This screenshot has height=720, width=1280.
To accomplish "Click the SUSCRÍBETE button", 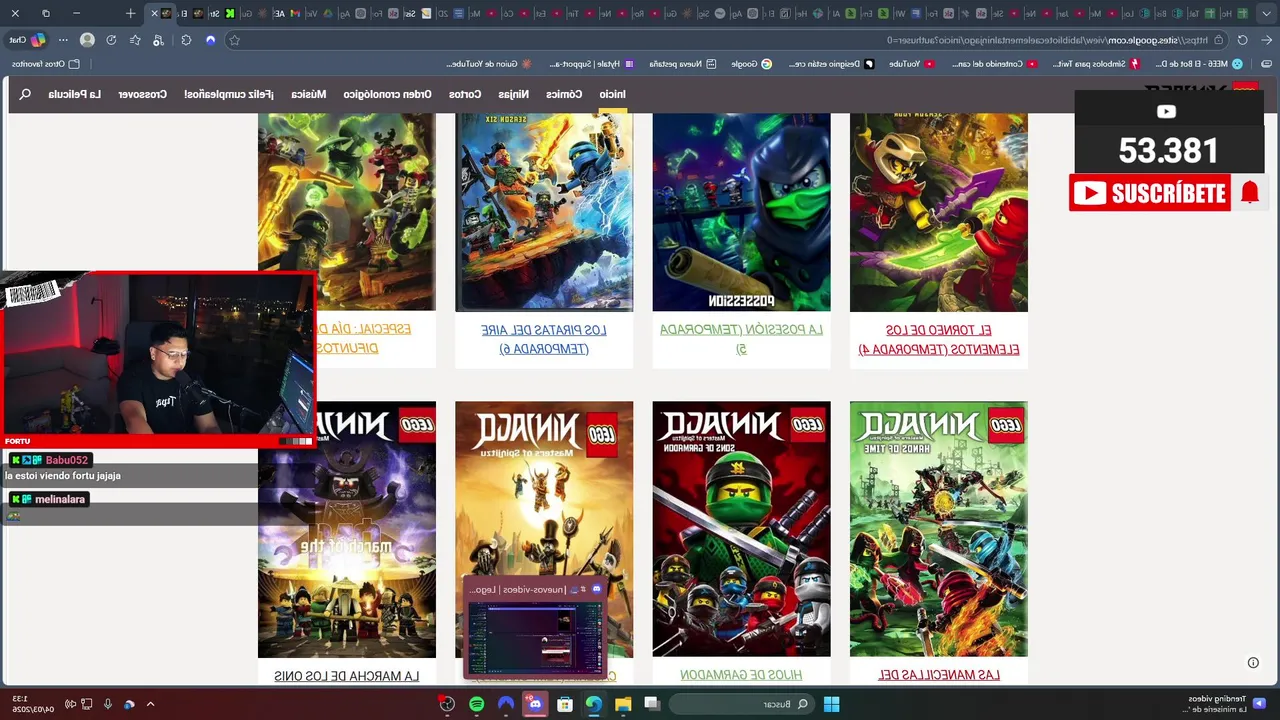I will 1150,192.
